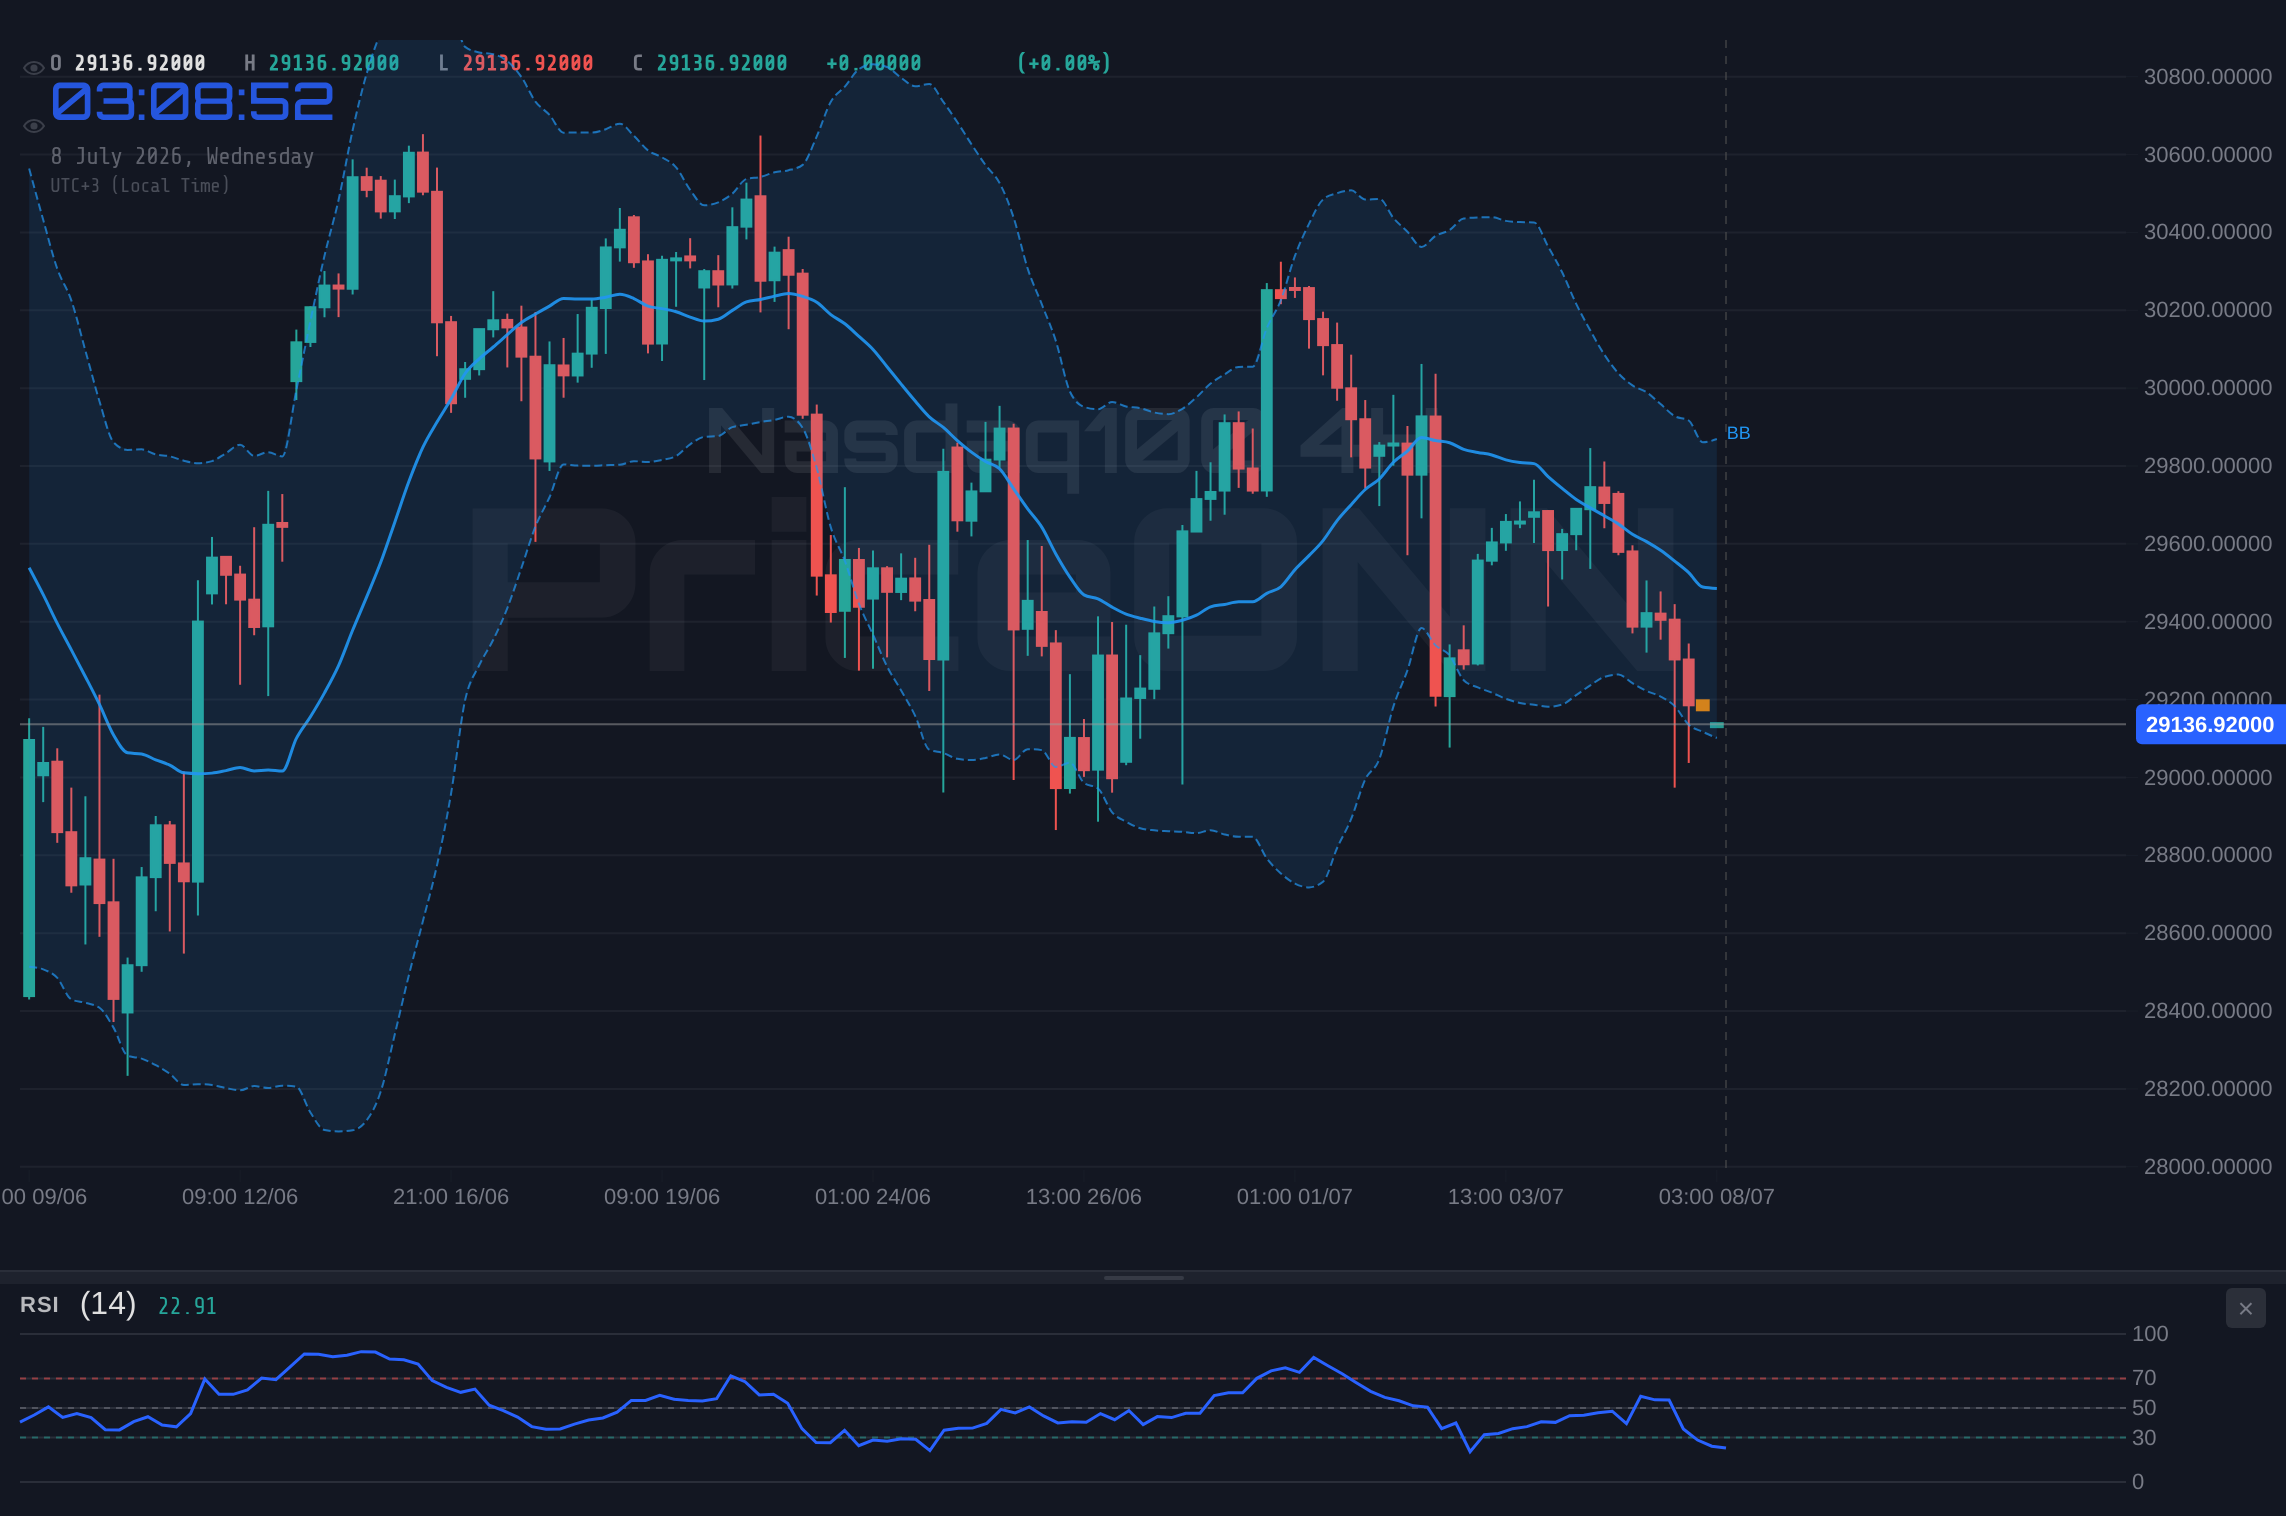Click the 03:08:52 countdown timer
The width and height of the screenshot is (2286, 1516).
(192, 102)
